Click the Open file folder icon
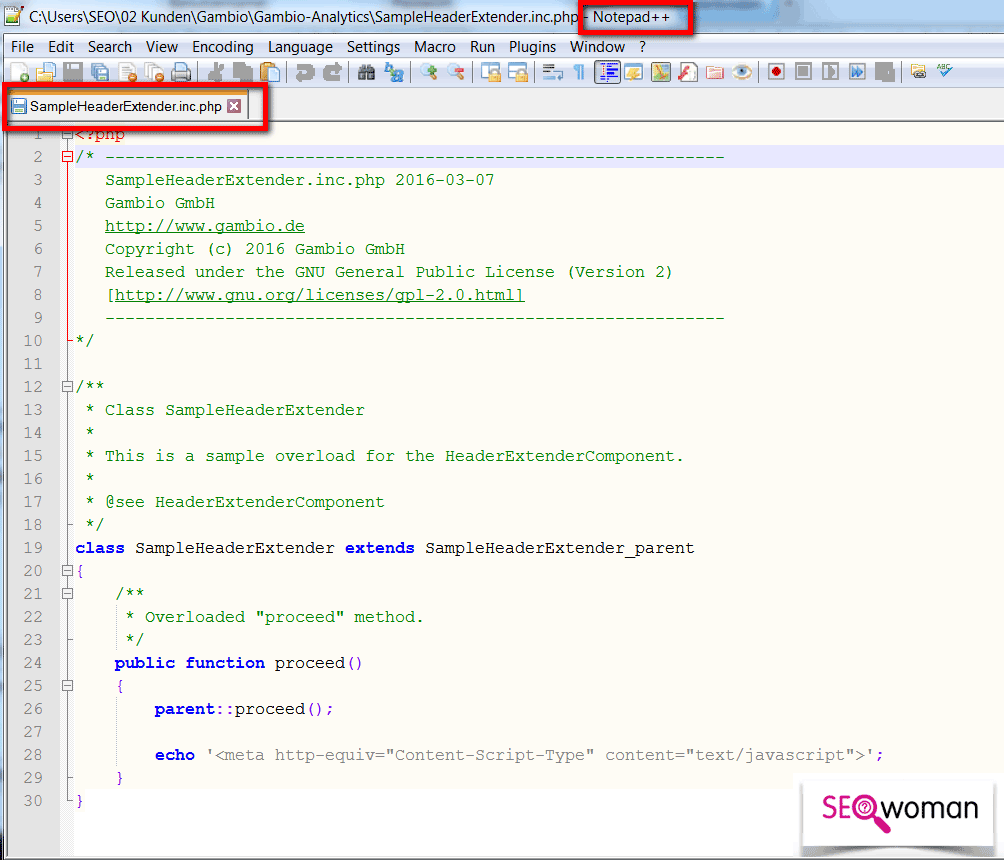 pyautogui.click(x=46, y=72)
